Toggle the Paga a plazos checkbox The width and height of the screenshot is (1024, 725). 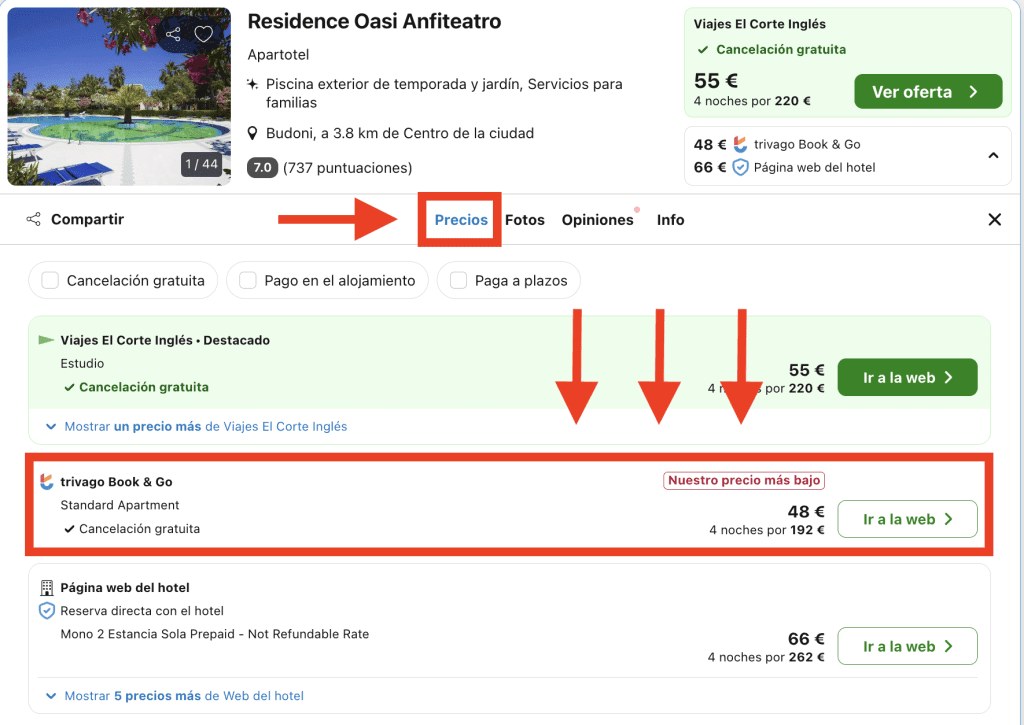click(458, 281)
